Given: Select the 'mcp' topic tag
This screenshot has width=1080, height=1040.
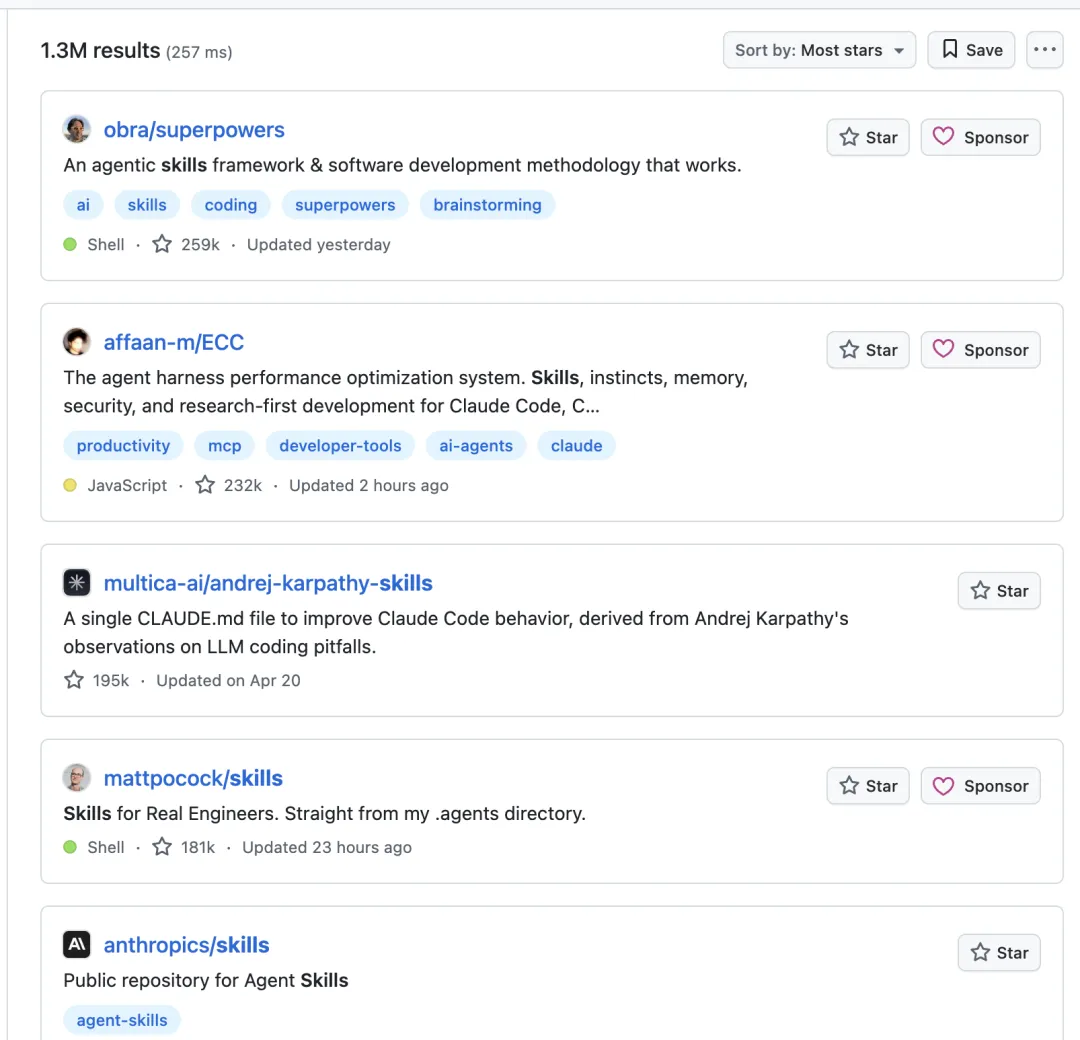Looking at the screenshot, I should (225, 446).
